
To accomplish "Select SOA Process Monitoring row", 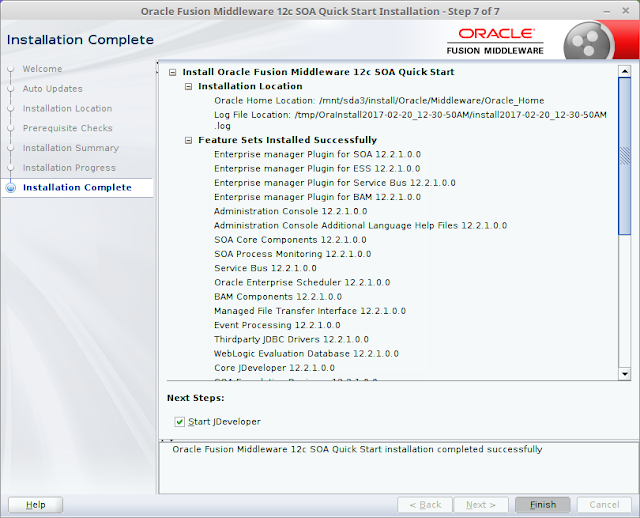I will (x=293, y=254).
